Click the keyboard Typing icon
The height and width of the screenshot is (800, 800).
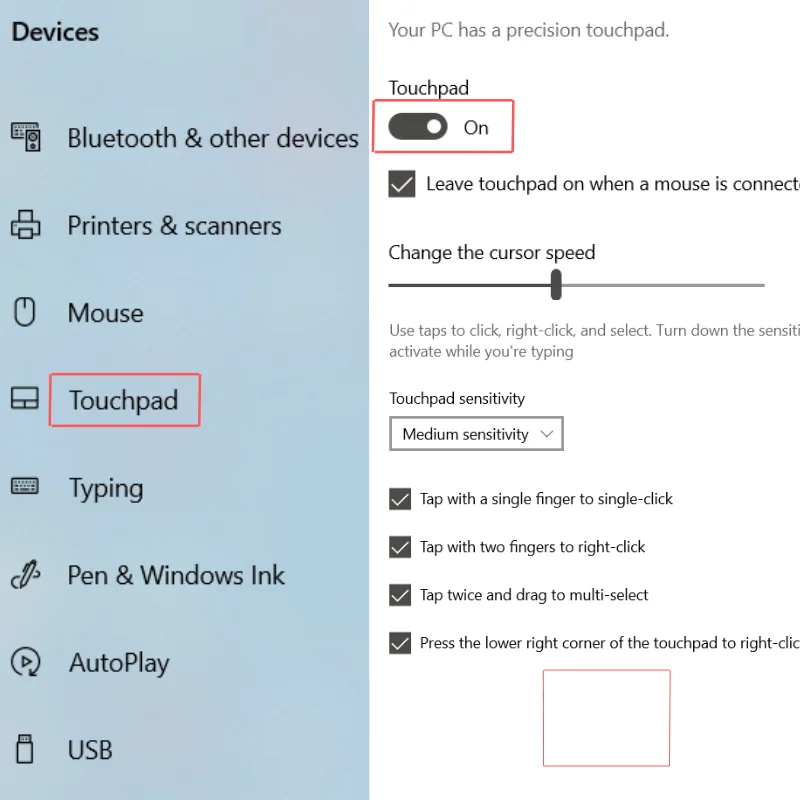pos(25,486)
